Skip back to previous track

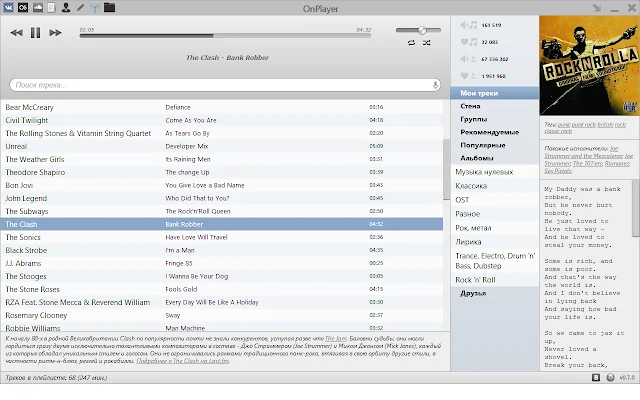click(x=16, y=33)
